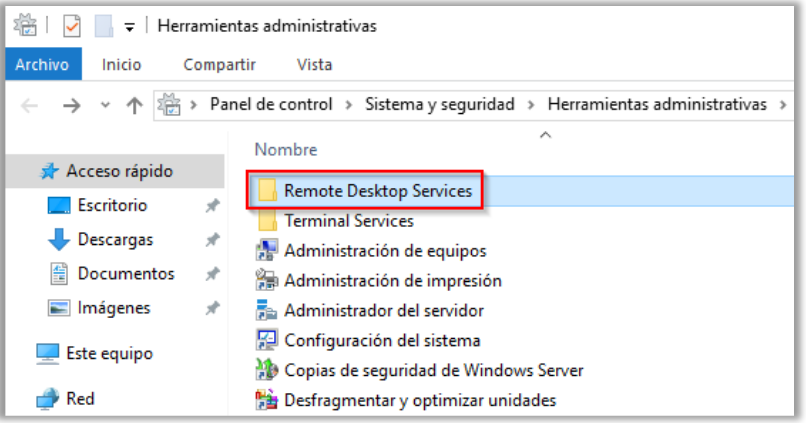Click the properties icon in title bar
Screen dimensions: 806x423
72,26
